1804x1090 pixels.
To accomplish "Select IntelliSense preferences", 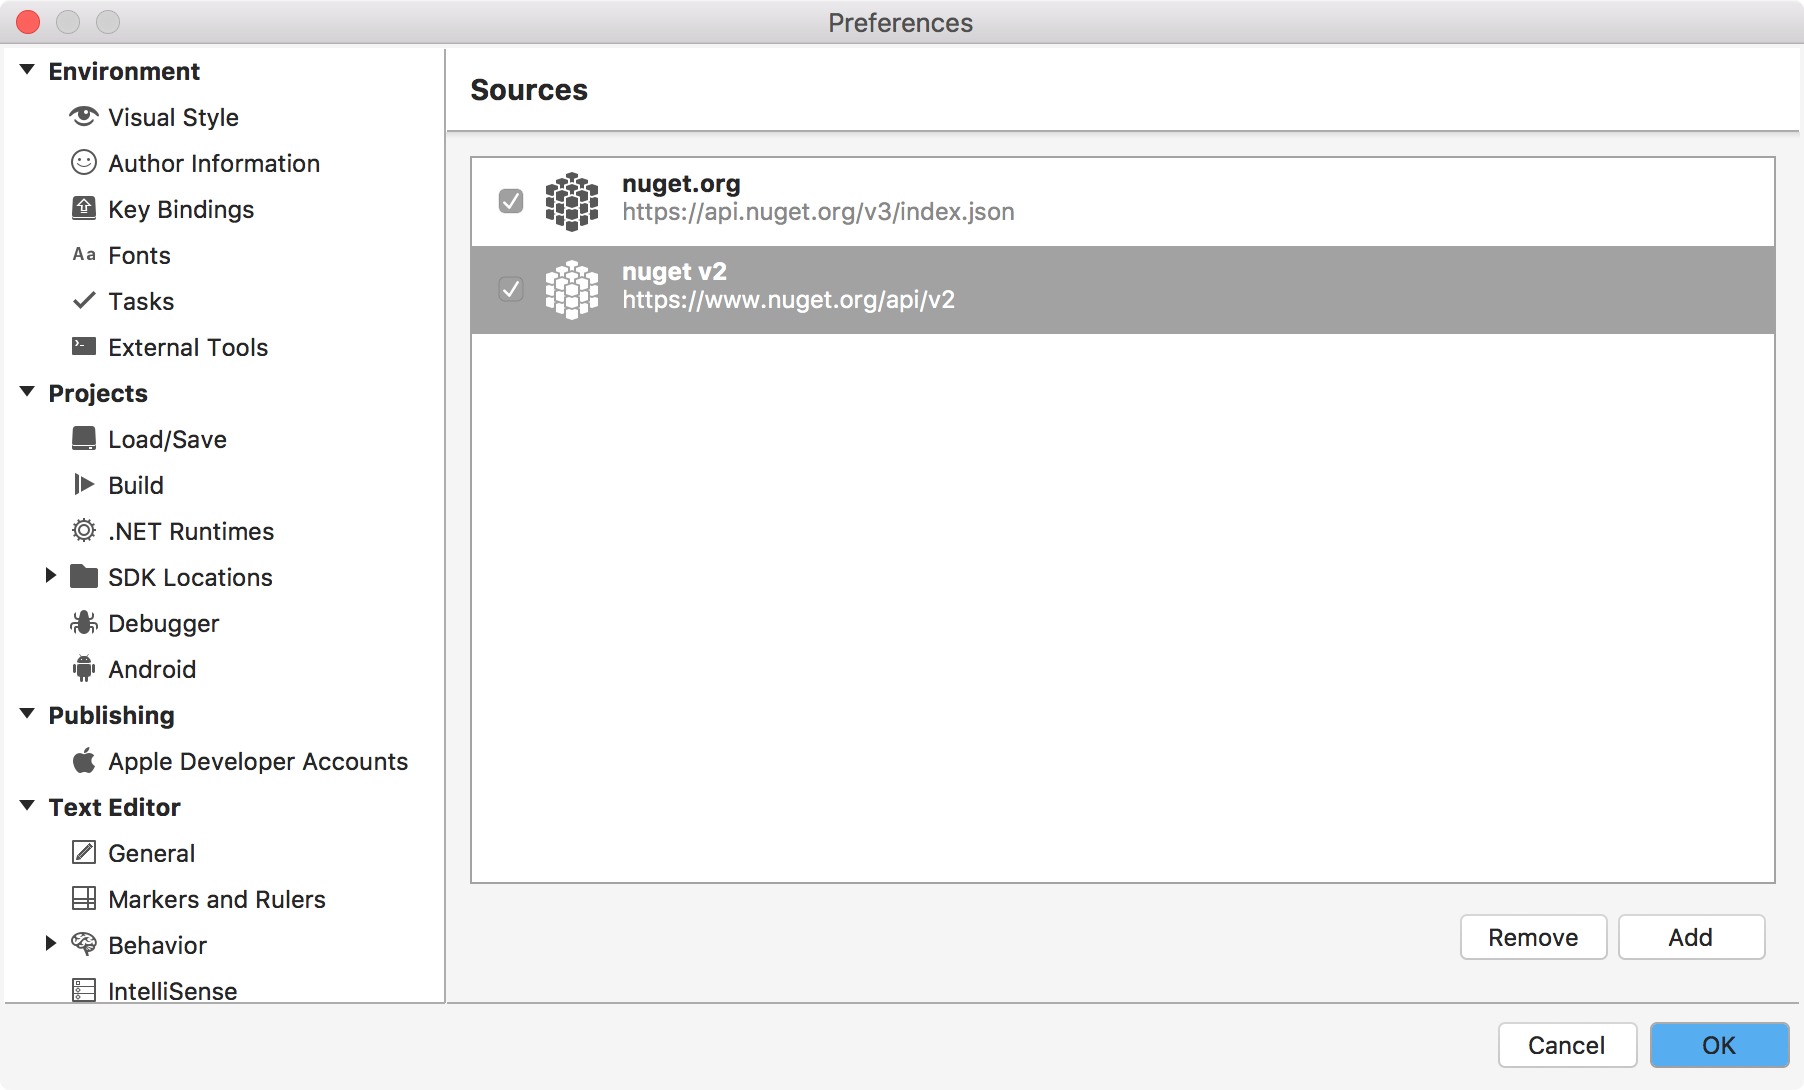I will tap(172, 991).
